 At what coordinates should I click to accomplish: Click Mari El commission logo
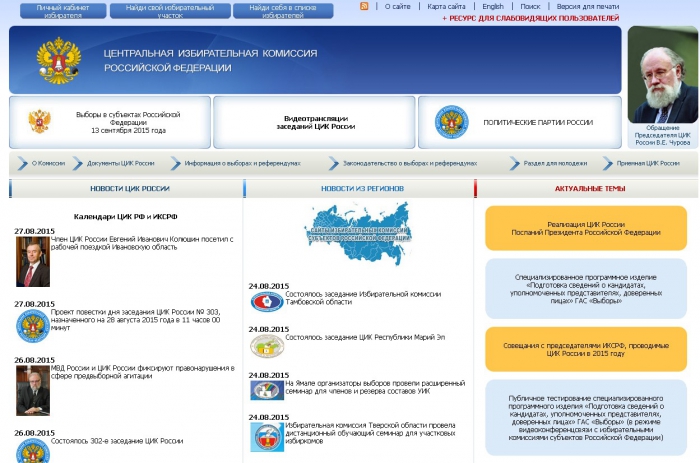[x=267, y=346]
